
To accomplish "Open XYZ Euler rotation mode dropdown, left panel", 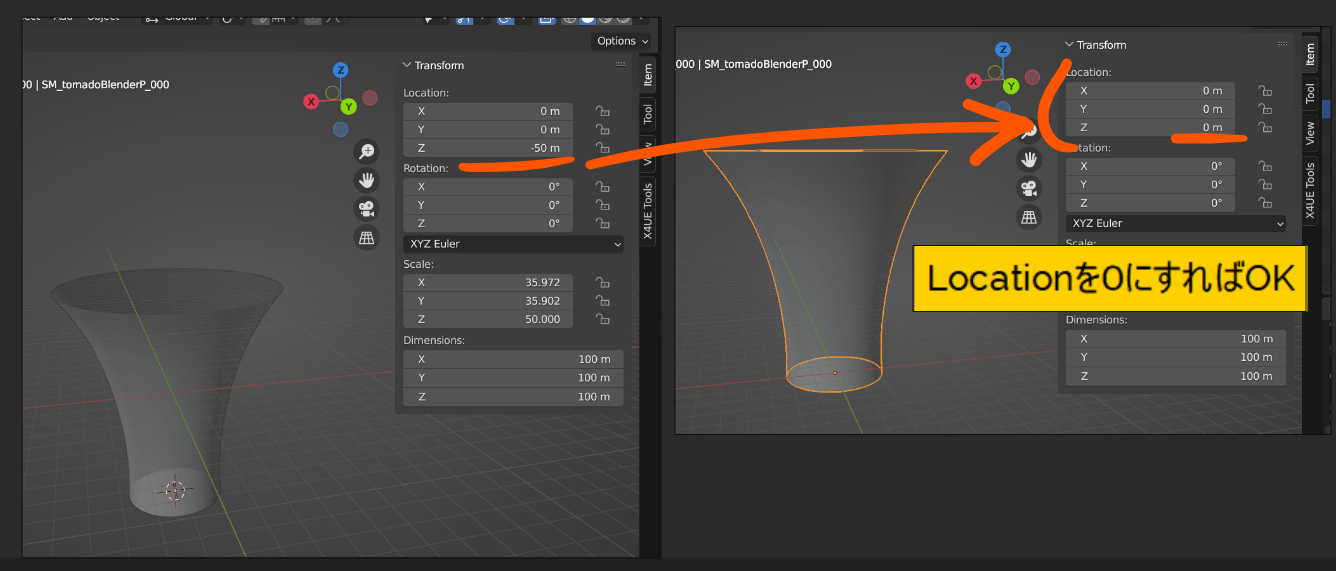I will [x=513, y=244].
